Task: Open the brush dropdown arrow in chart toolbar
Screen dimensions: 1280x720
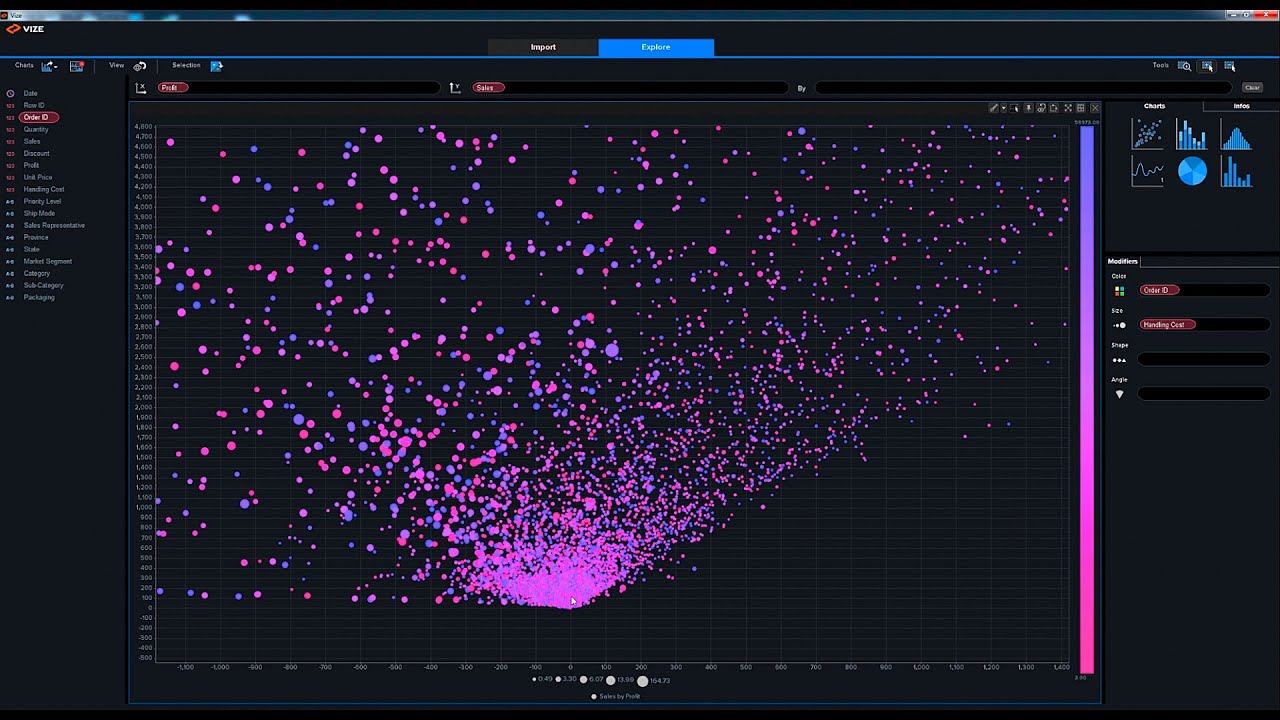Action: (1004, 108)
